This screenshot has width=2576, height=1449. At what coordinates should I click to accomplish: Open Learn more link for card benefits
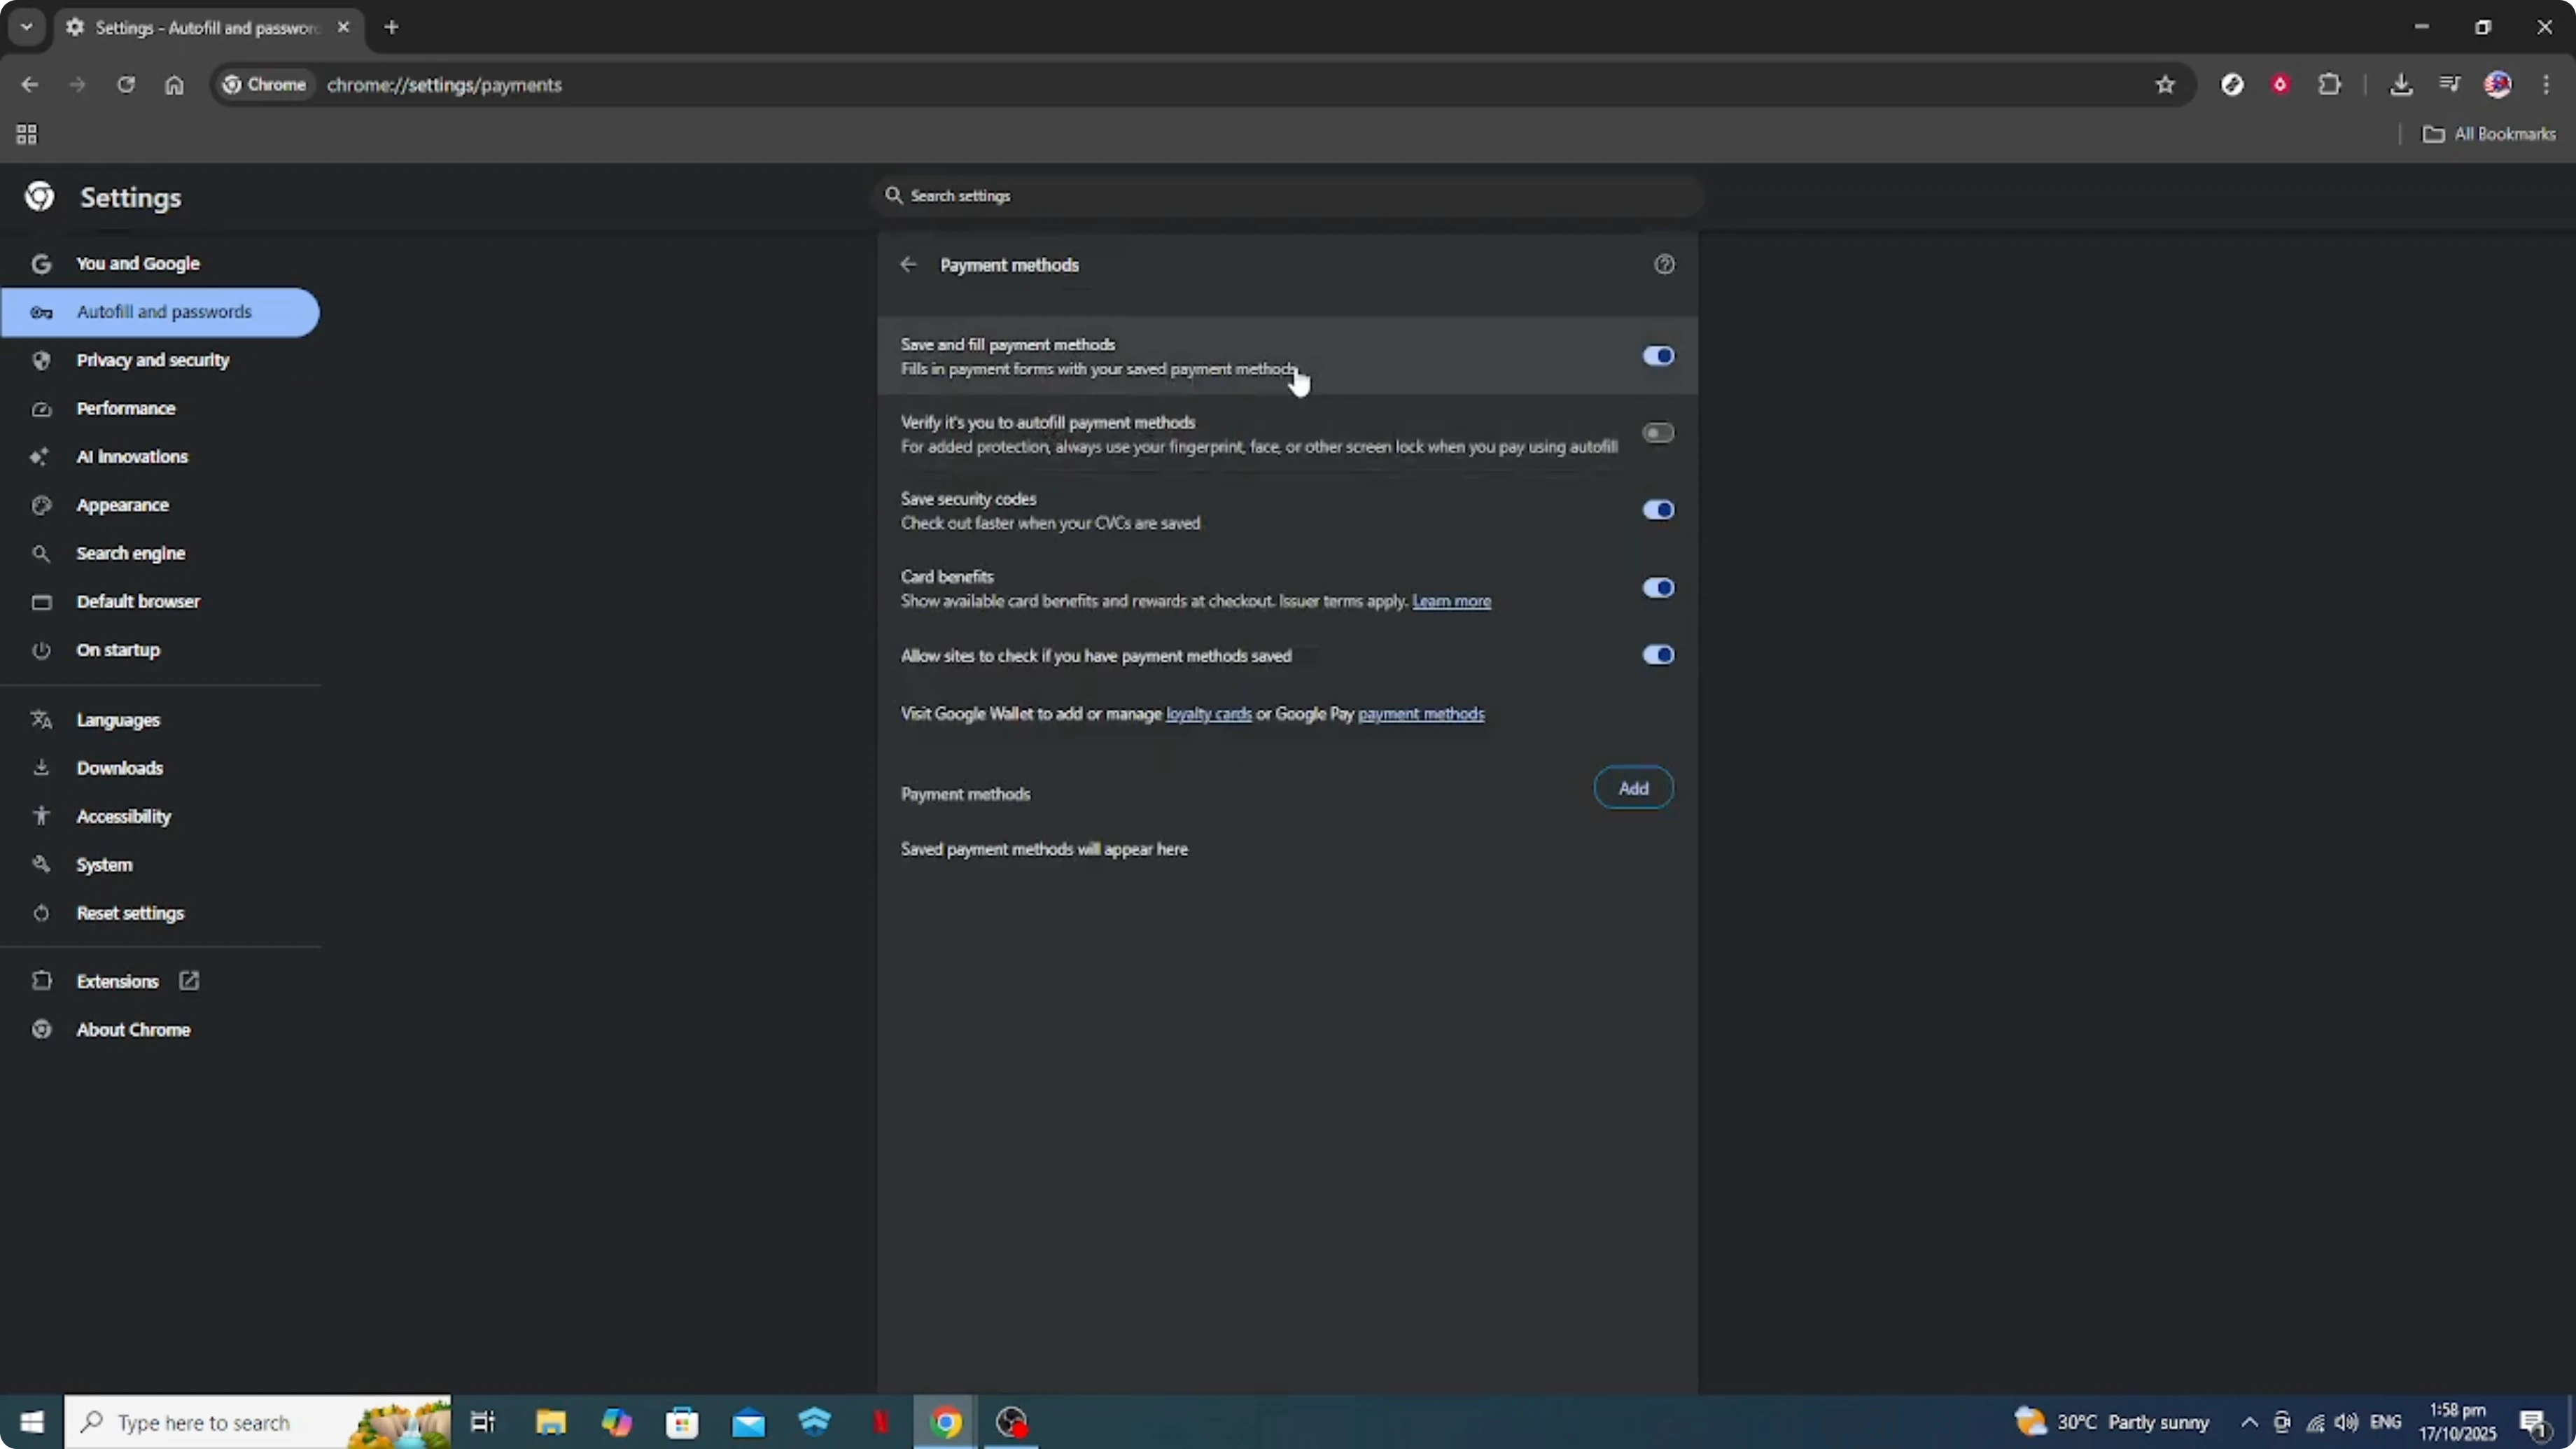(x=1451, y=601)
